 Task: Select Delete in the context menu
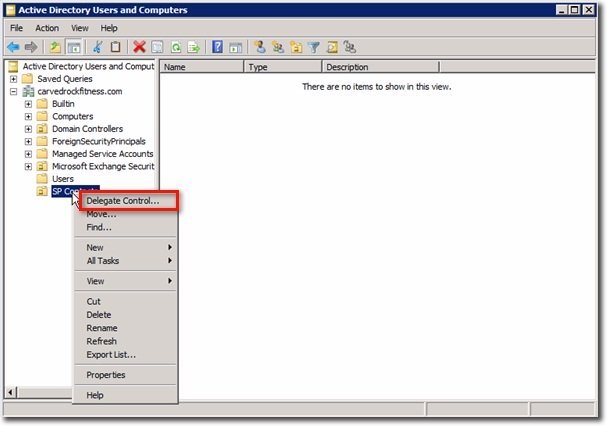[x=126, y=315]
